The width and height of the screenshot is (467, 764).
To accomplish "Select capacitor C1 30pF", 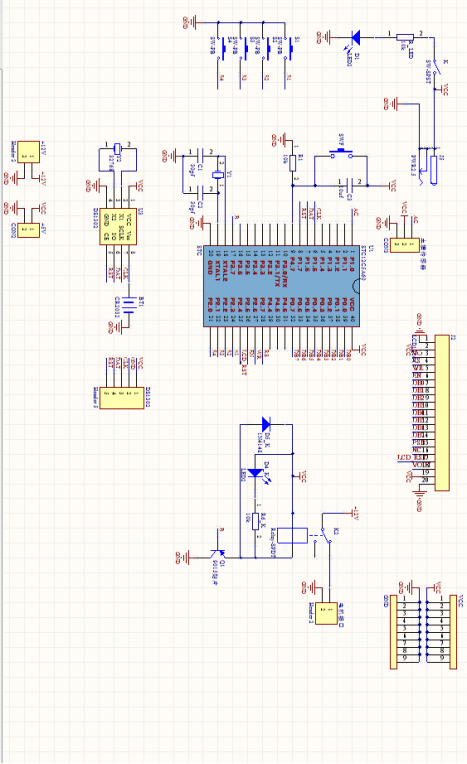I will tap(200, 155).
